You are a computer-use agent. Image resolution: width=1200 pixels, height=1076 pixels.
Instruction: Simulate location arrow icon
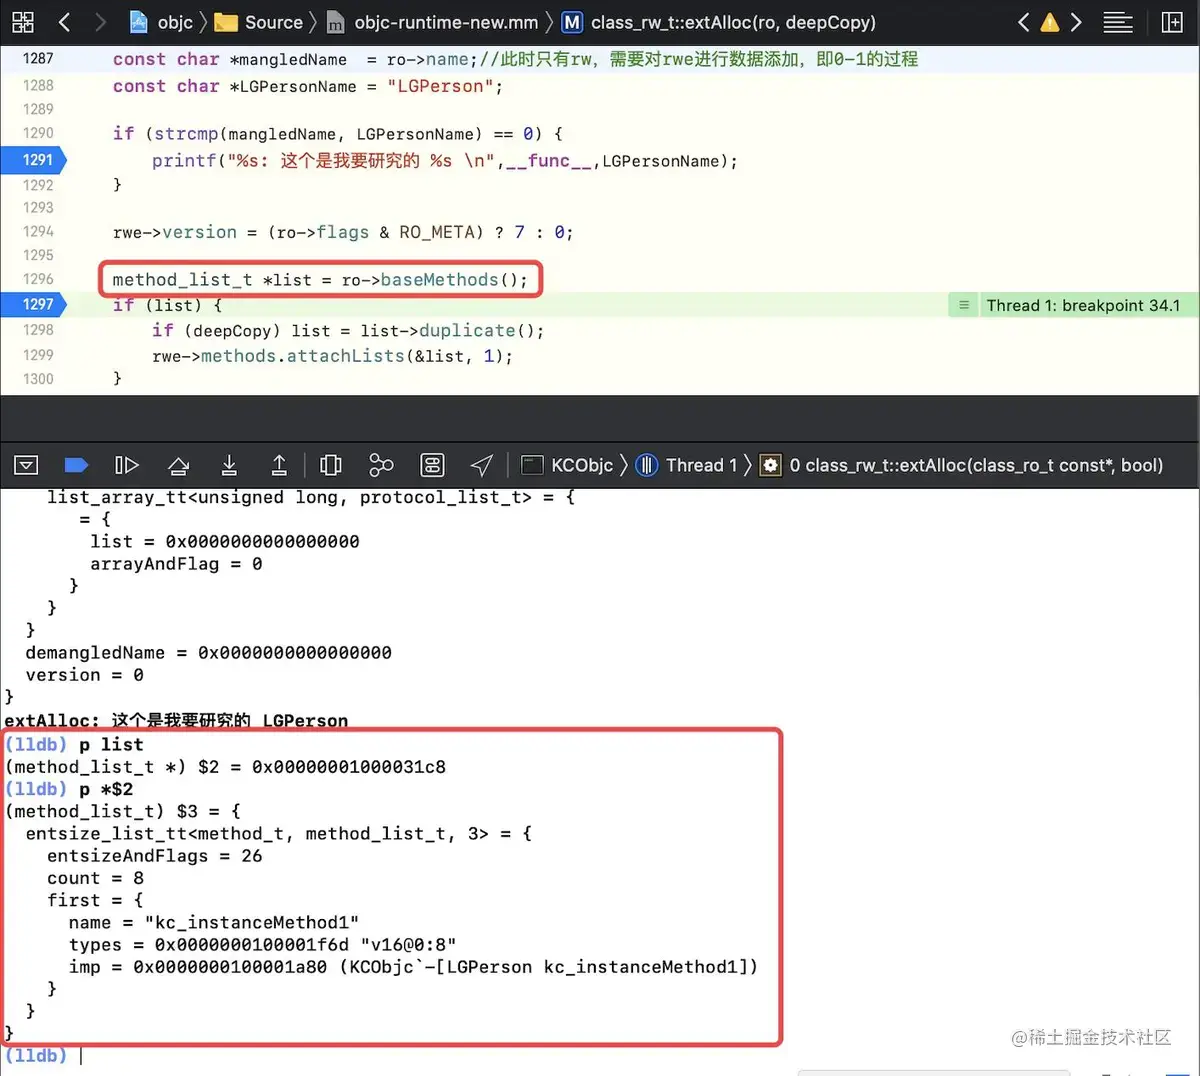pos(482,465)
